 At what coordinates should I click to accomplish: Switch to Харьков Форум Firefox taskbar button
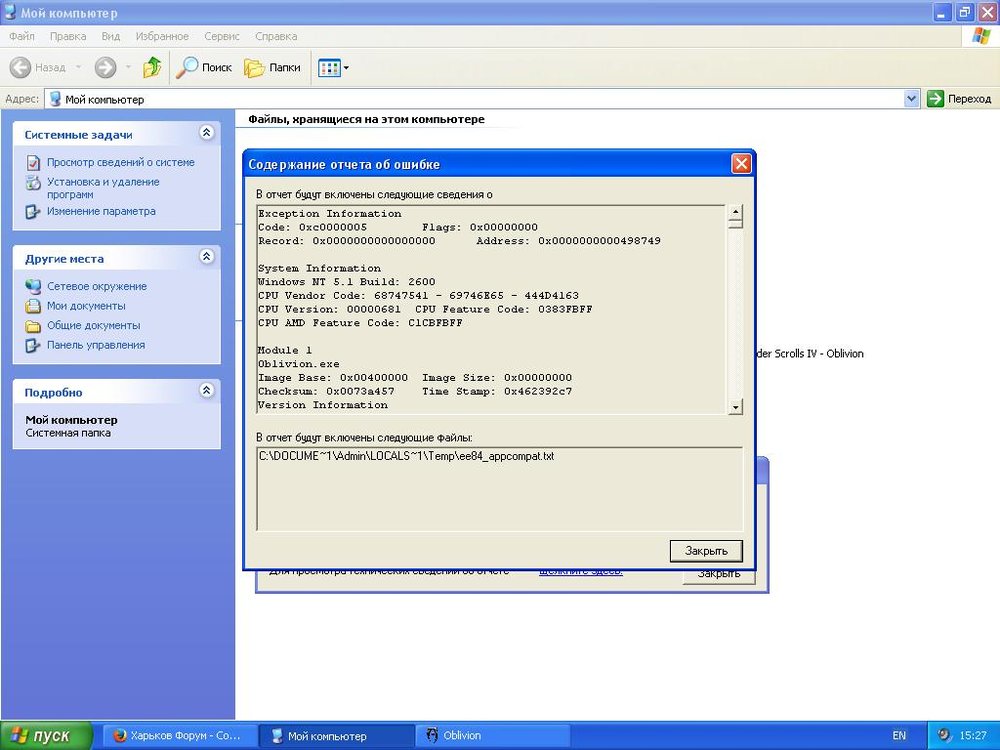click(x=180, y=736)
